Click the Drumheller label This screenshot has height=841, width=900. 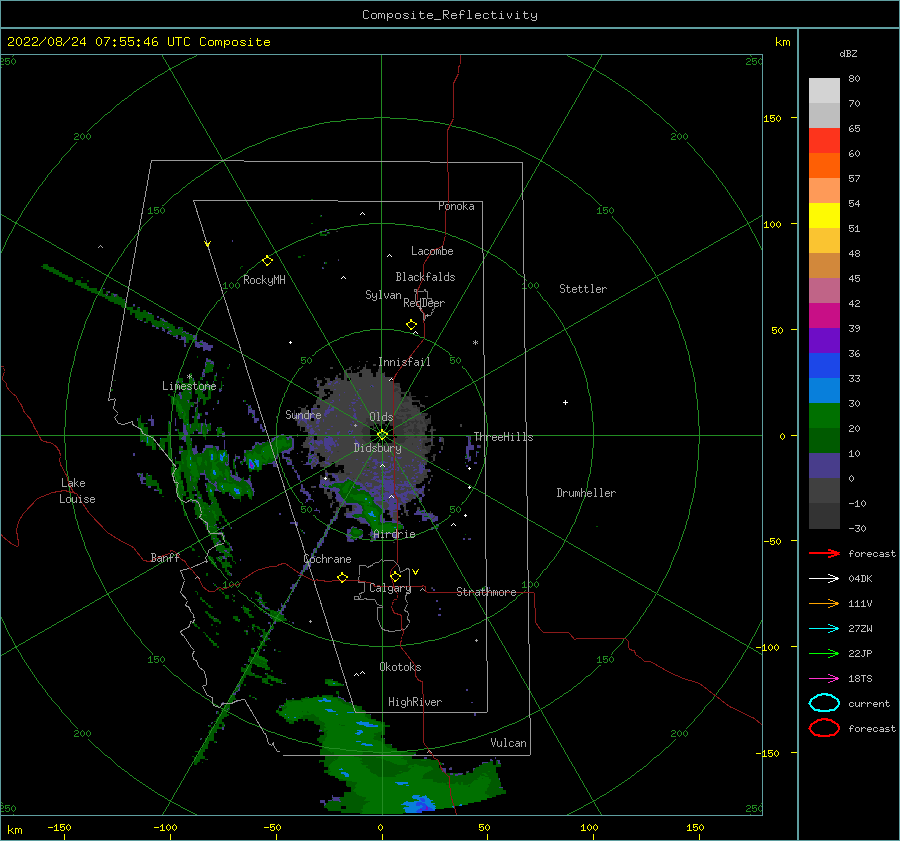coord(586,493)
